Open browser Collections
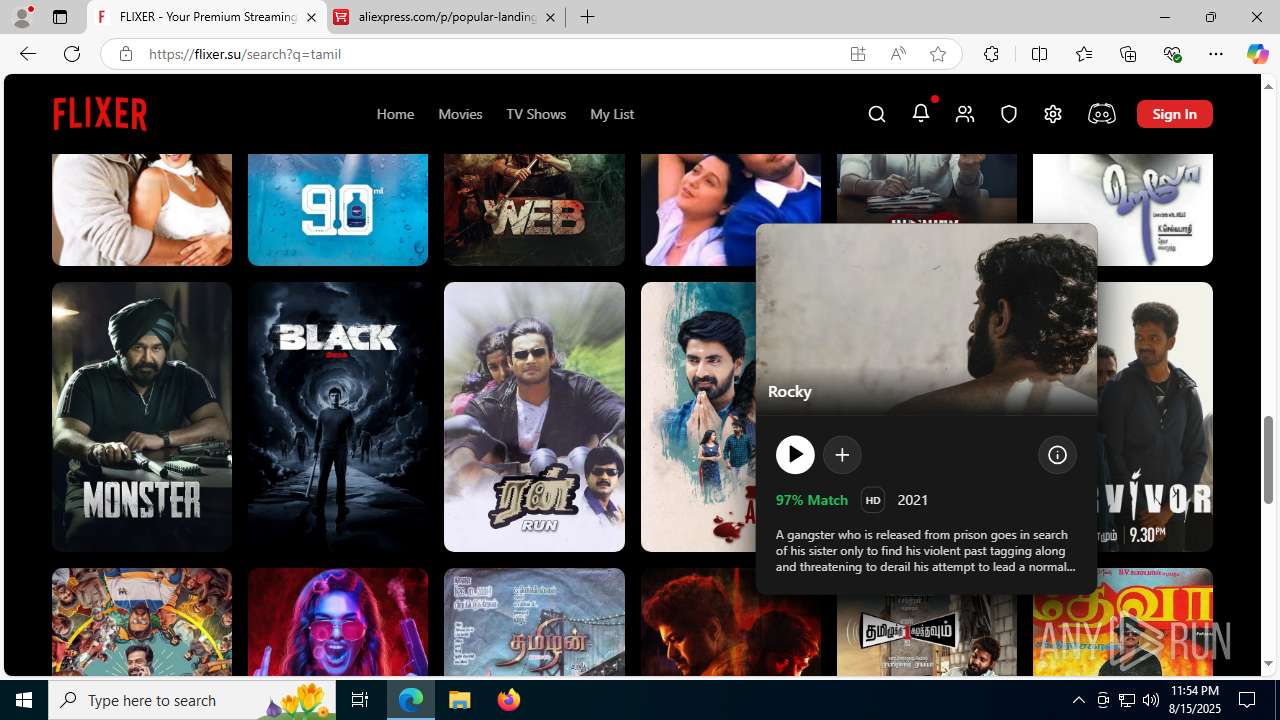1280x720 pixels. point(1128,54)
